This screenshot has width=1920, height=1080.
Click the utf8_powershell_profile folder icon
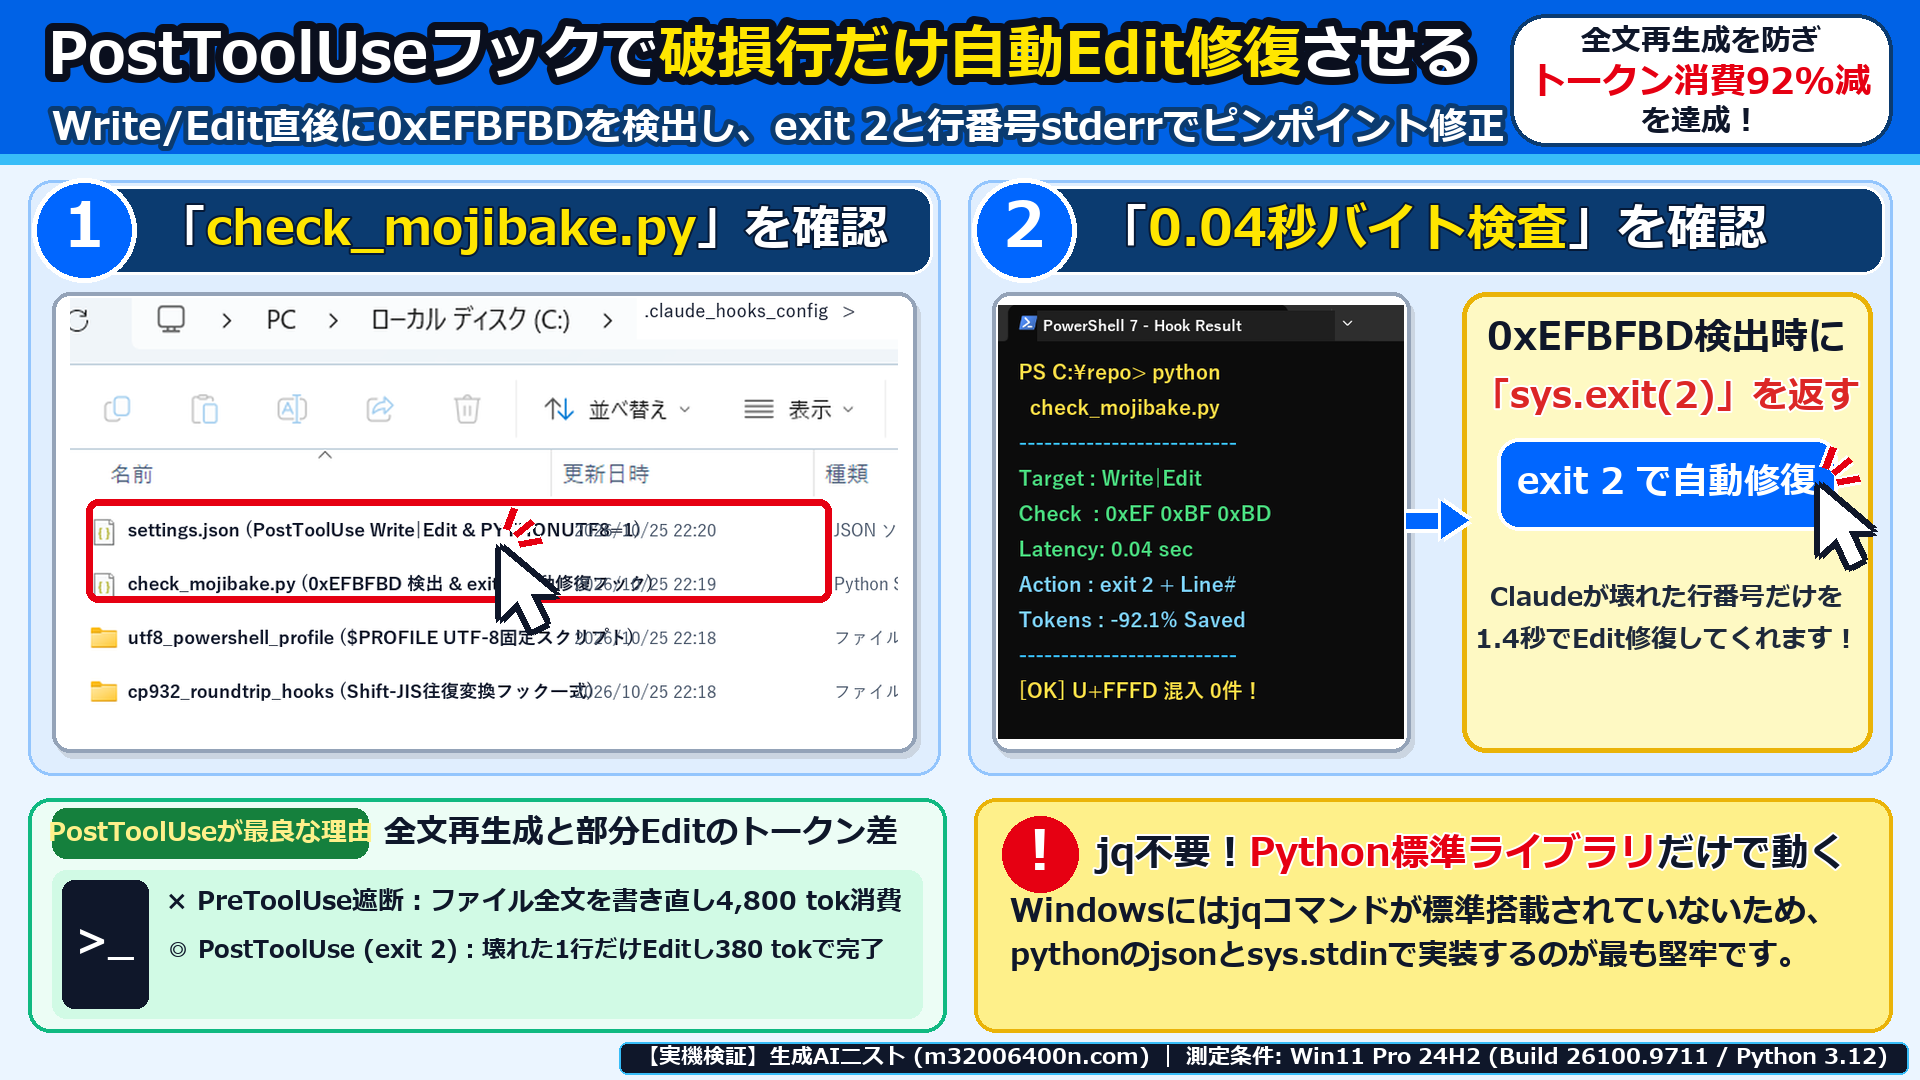104,638
